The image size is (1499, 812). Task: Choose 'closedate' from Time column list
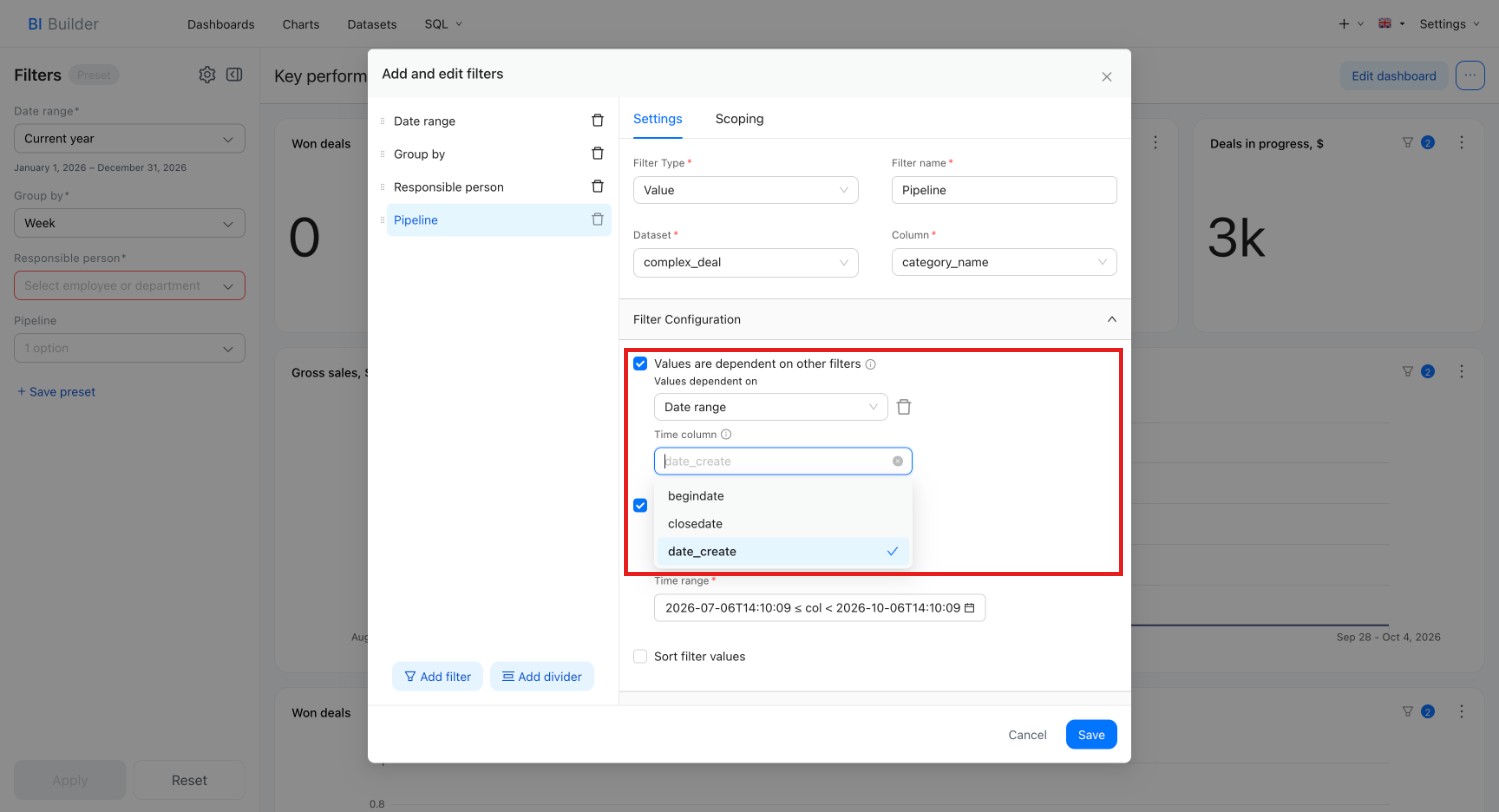tap(783, 524)
